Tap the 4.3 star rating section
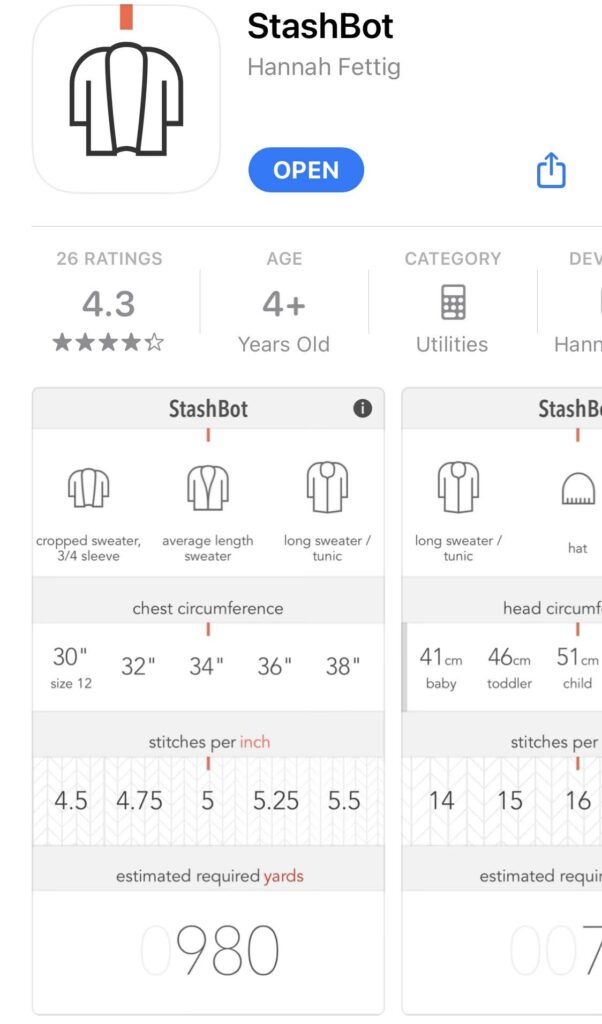This screenshot has height=1024, width=602. [x=109, y=301]
